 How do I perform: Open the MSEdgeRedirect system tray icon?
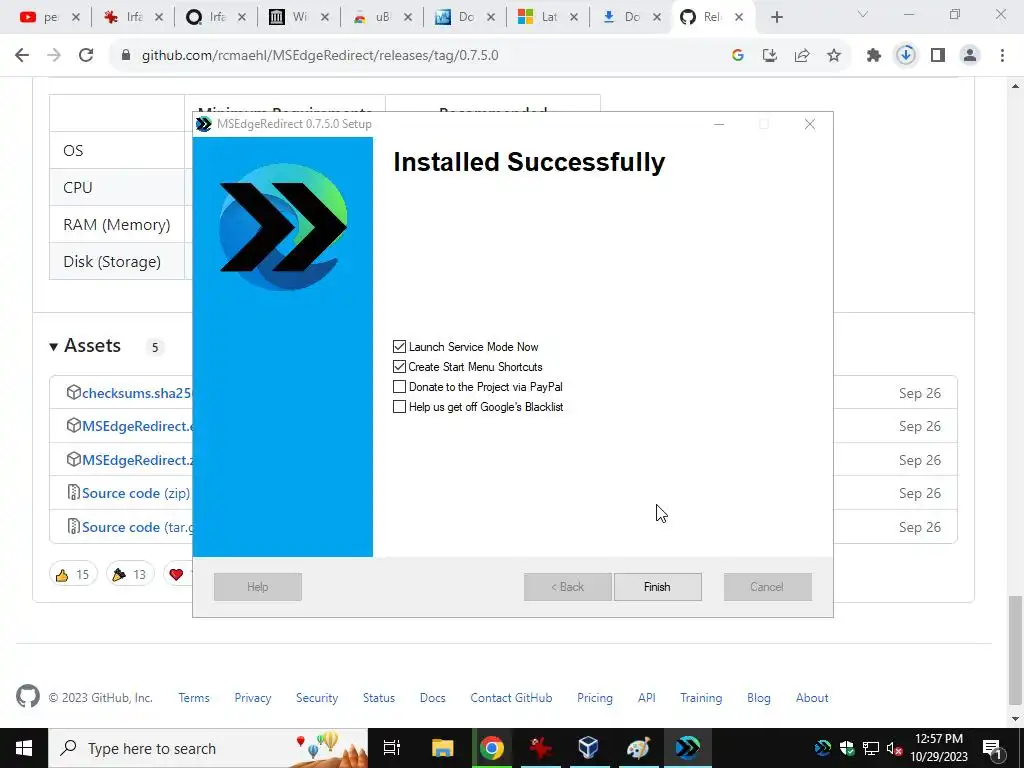click(x=823, y=748)
